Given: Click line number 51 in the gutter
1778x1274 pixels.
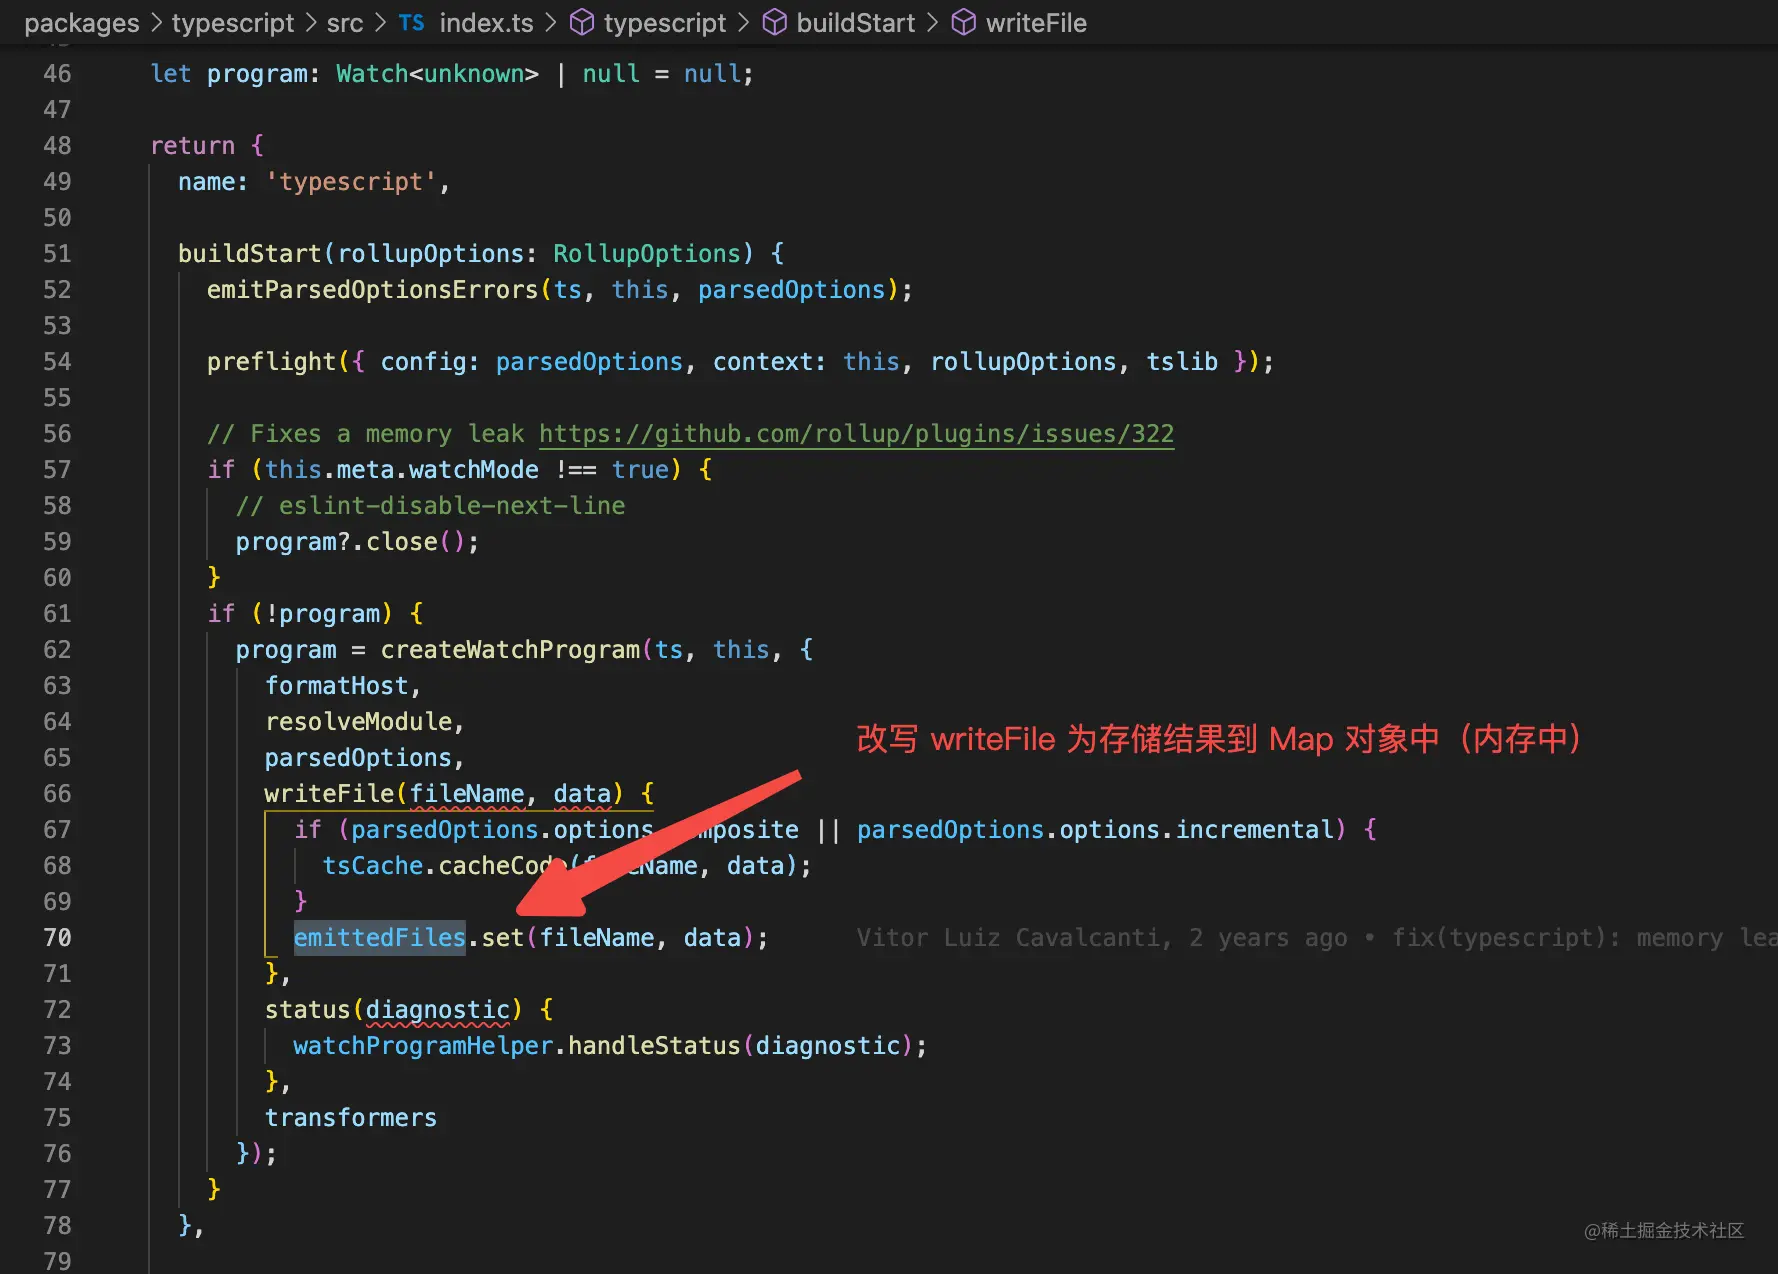Looking at the screenshot, I should click(x=57, y=254).
